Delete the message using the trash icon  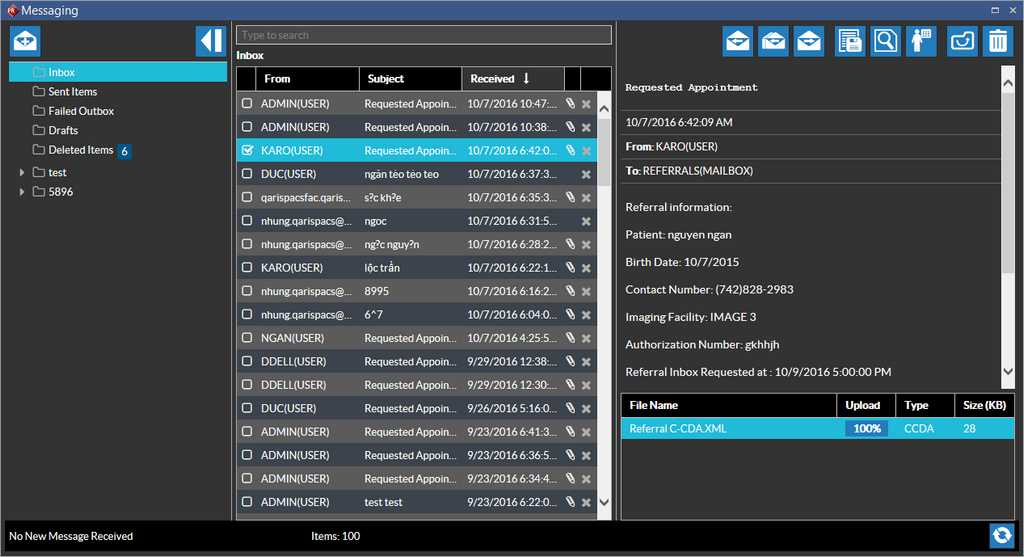[998, 41]
